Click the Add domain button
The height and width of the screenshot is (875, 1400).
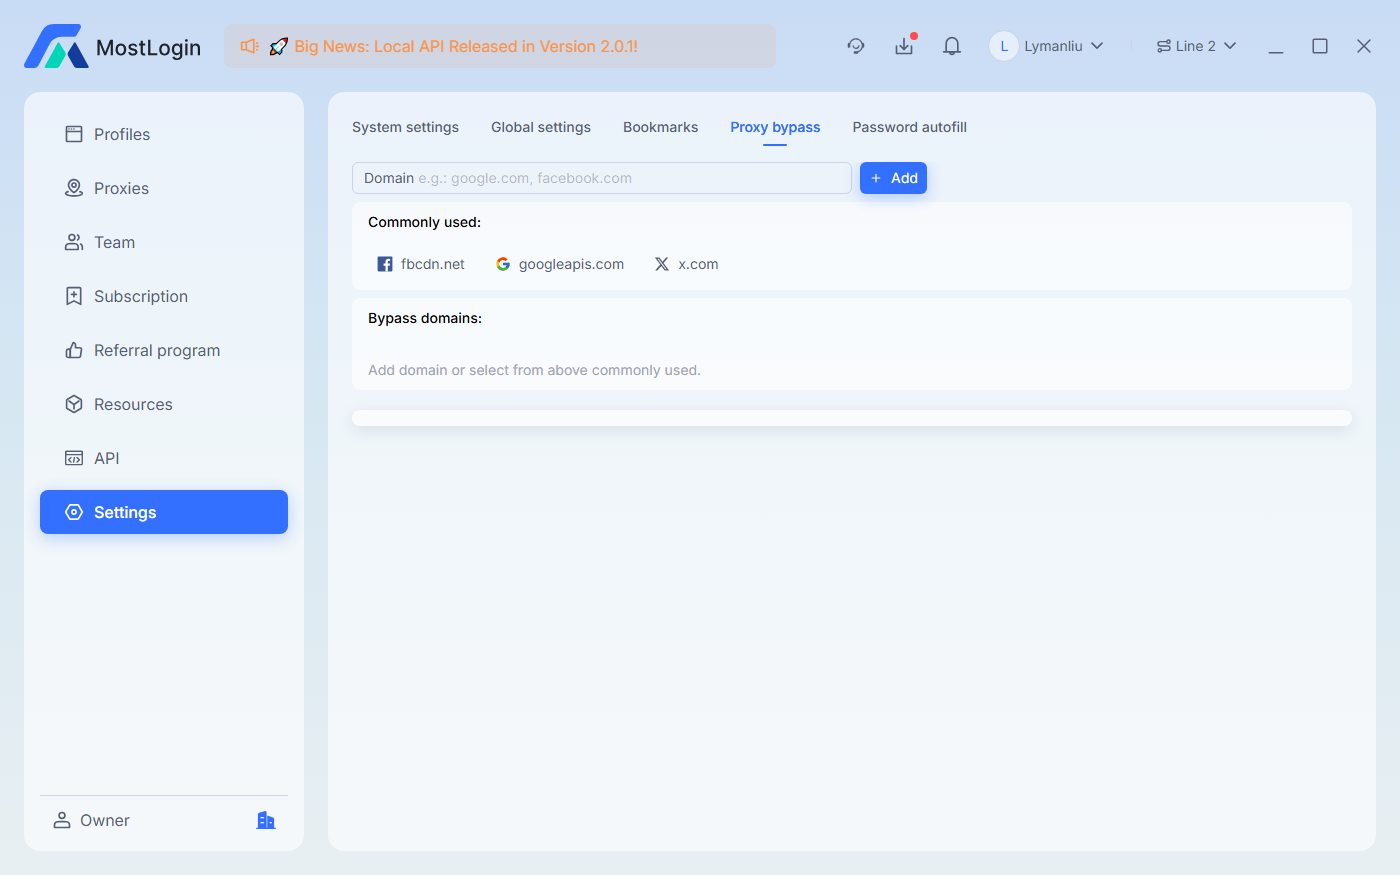point(893,178)
